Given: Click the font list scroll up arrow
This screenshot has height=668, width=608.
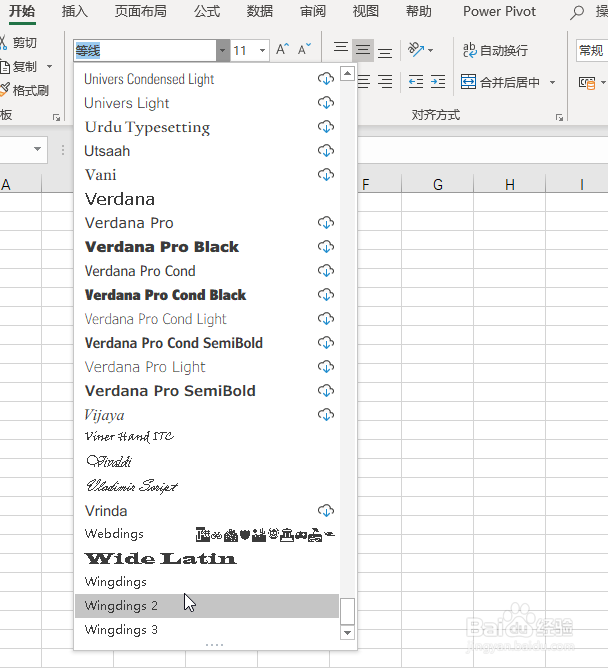Looking at the screenshot, I should pos(348,73).
